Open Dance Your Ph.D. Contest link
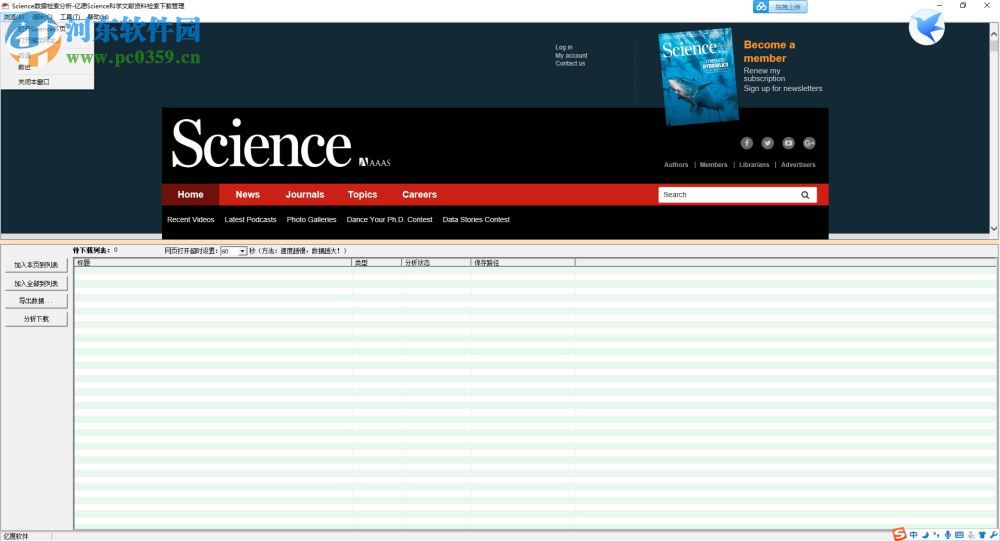Viewport: 1000px width, 541px height. coord(390,219)
